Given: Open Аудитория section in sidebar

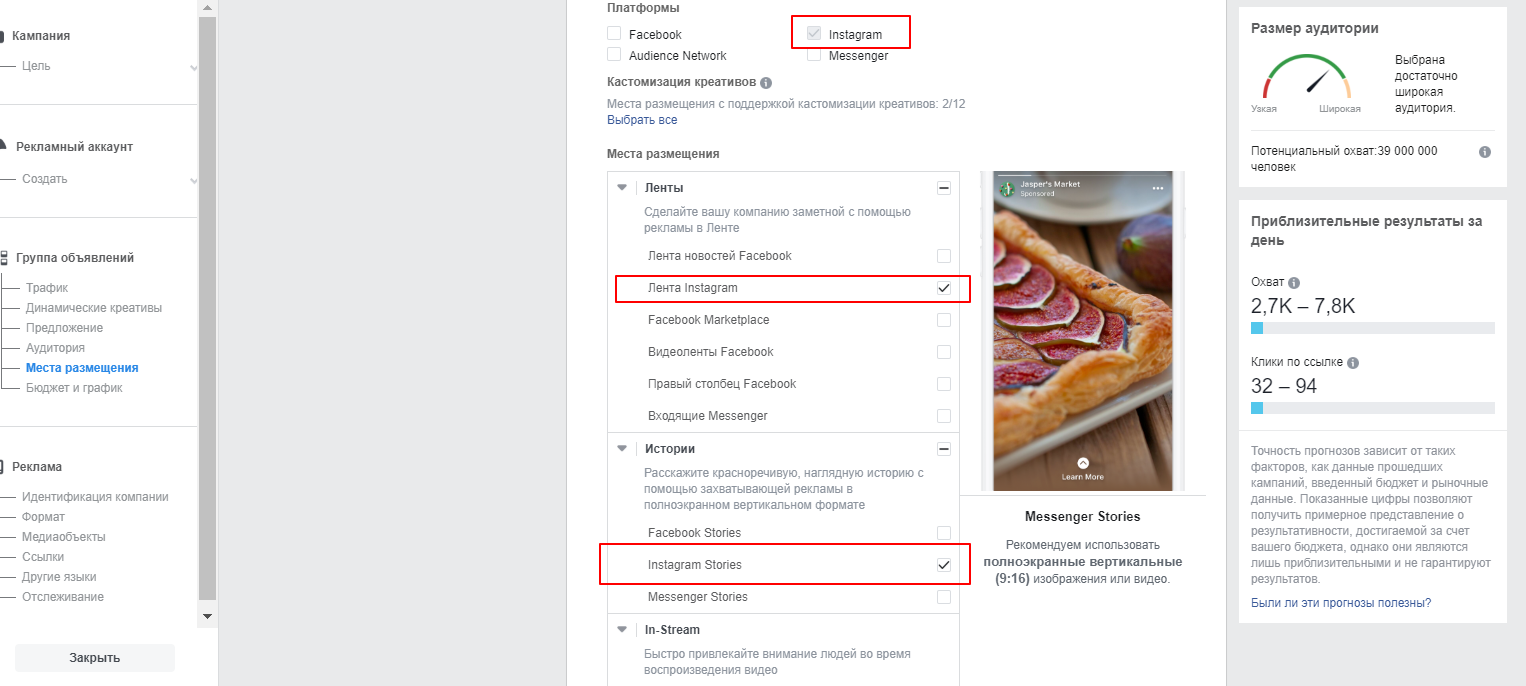Looking at the screenshot, I should 55,348.
